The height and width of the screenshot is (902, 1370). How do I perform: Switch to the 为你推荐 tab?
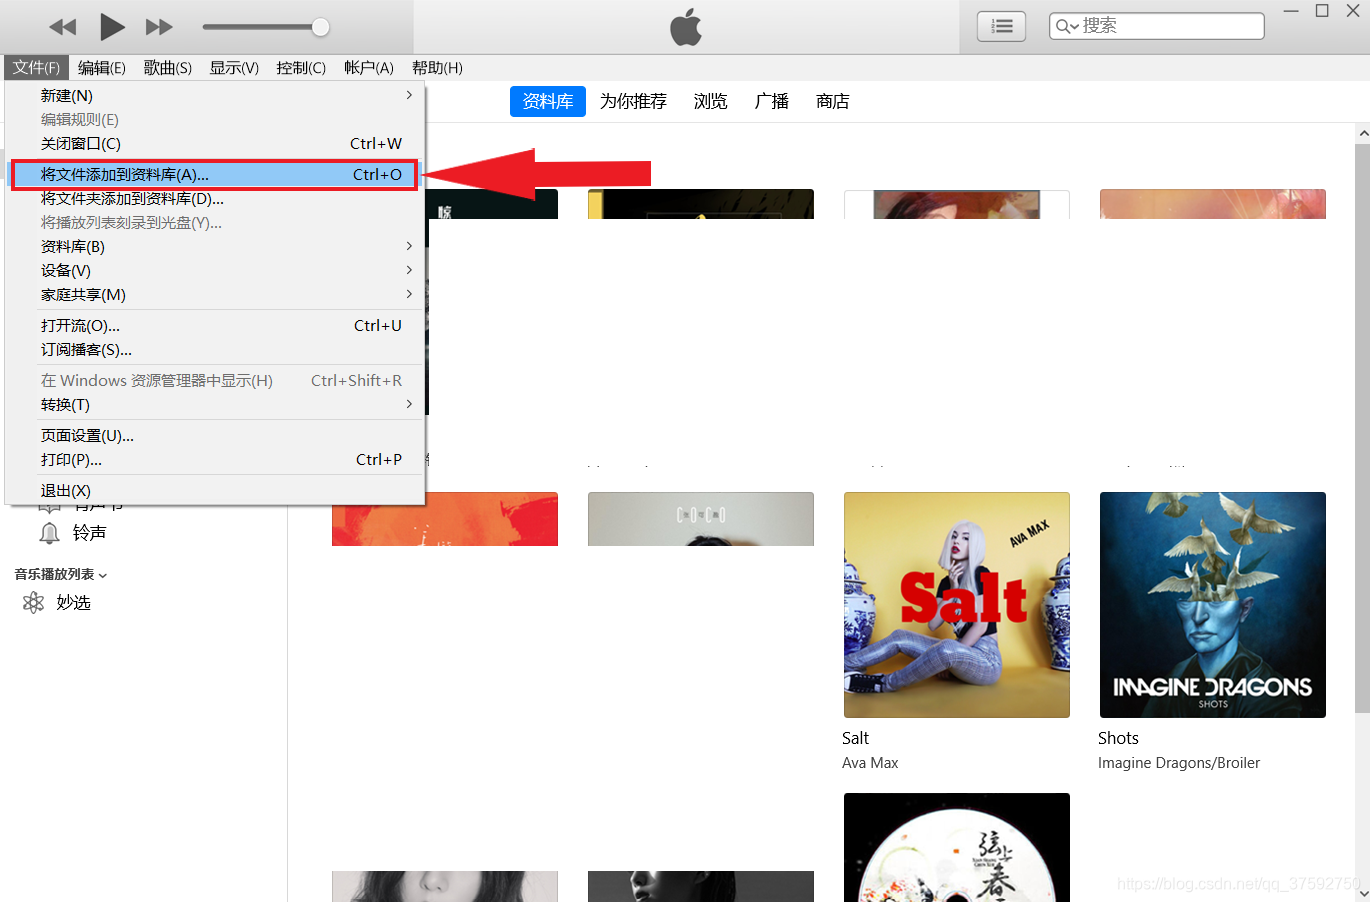pos(633,101)
